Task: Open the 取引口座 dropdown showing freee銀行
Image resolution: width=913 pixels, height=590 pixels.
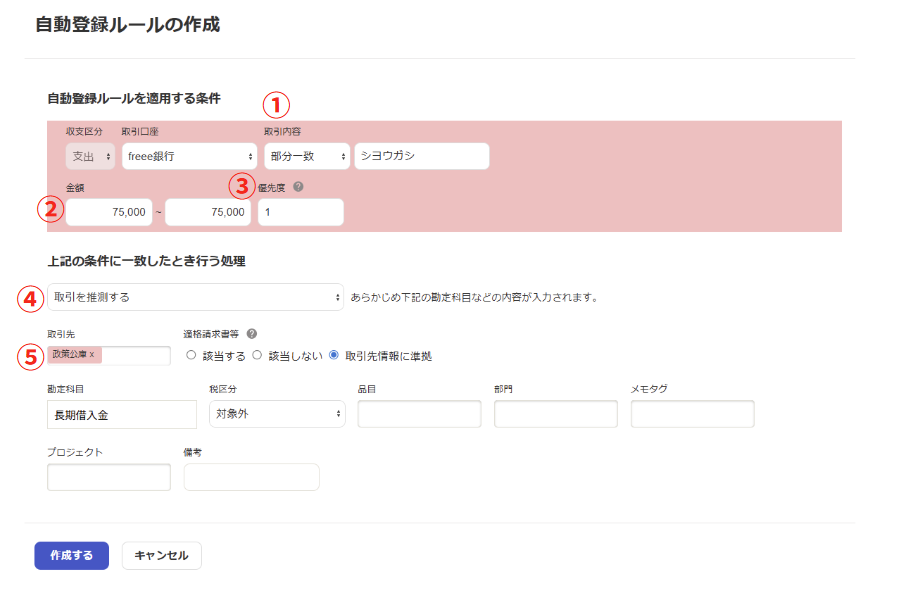Action: 189,157
